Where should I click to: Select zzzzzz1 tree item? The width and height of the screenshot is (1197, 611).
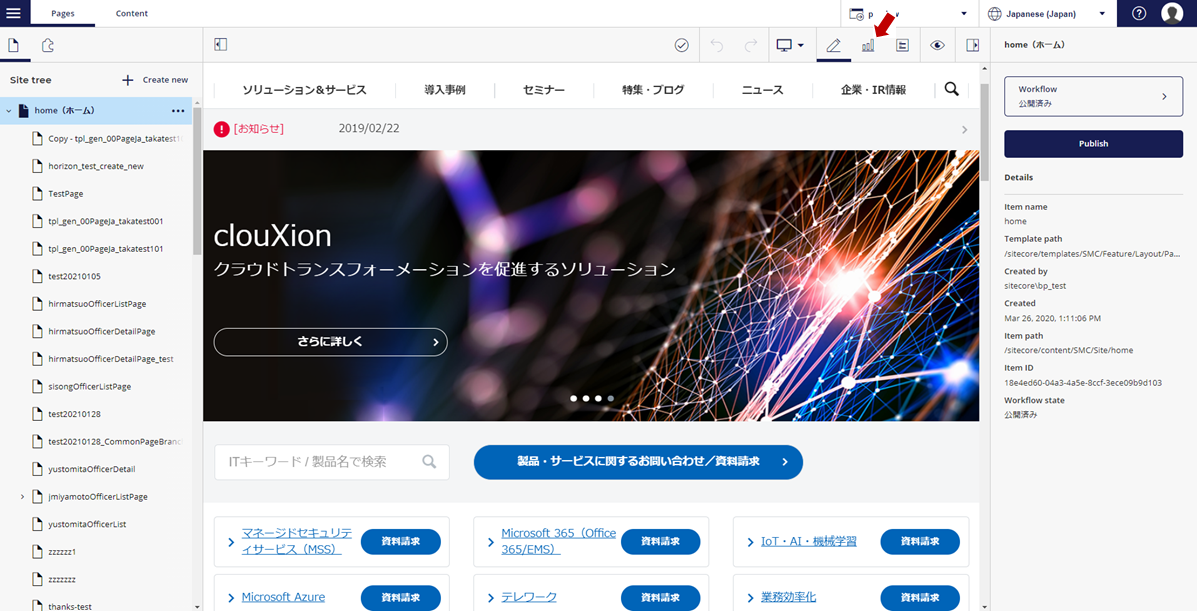62,551
